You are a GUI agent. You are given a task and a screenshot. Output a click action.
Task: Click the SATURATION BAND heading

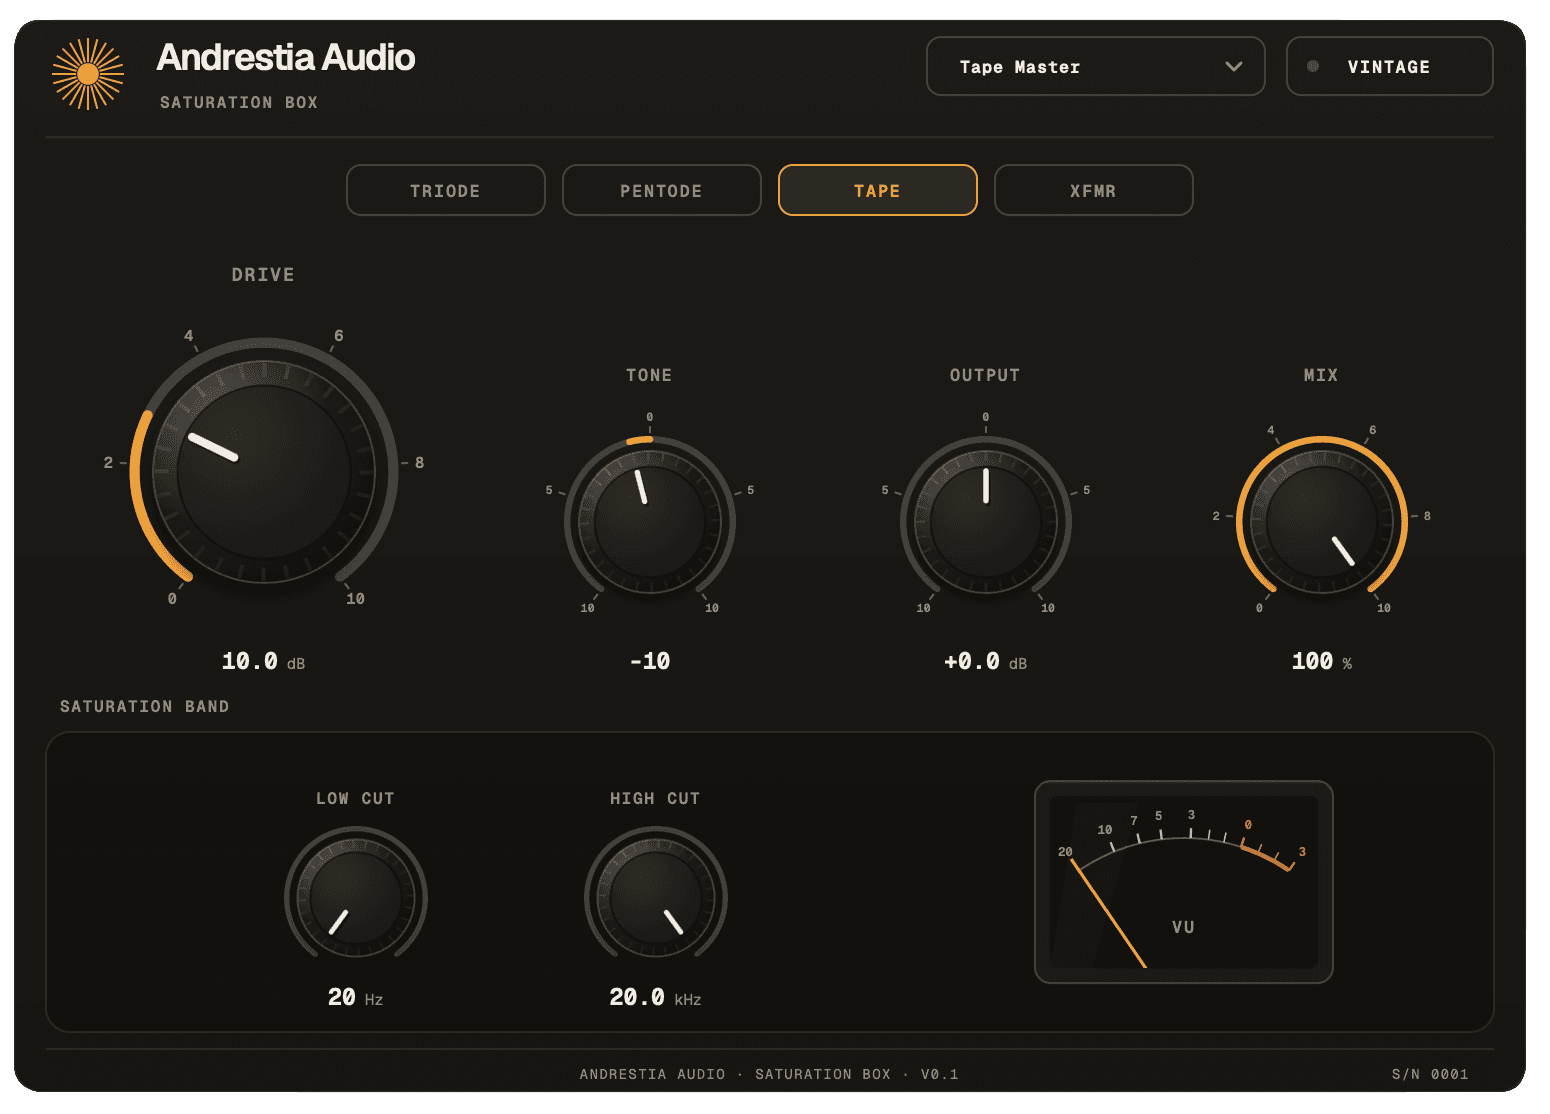(145, 707)
